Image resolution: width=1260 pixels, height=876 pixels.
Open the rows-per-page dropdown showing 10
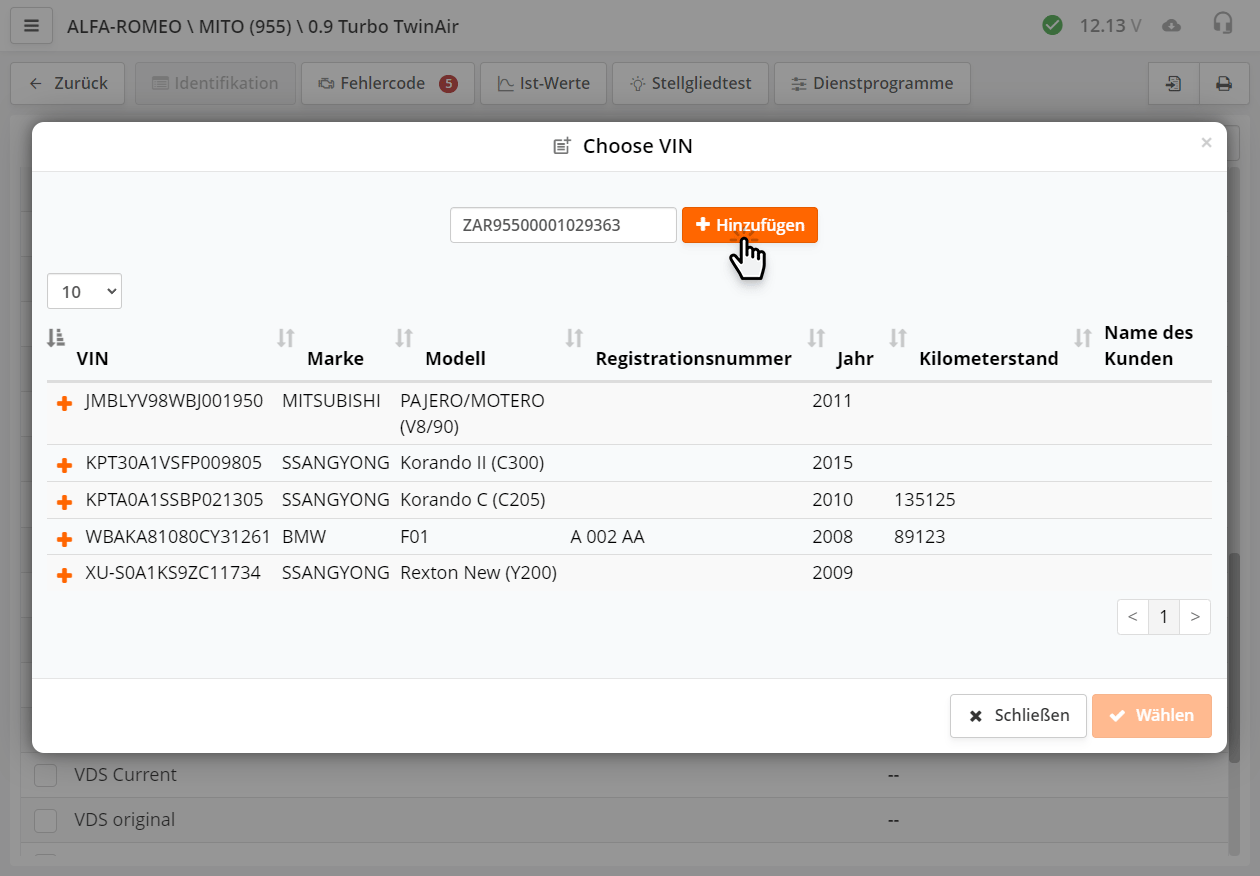click(x=84, y=291)
